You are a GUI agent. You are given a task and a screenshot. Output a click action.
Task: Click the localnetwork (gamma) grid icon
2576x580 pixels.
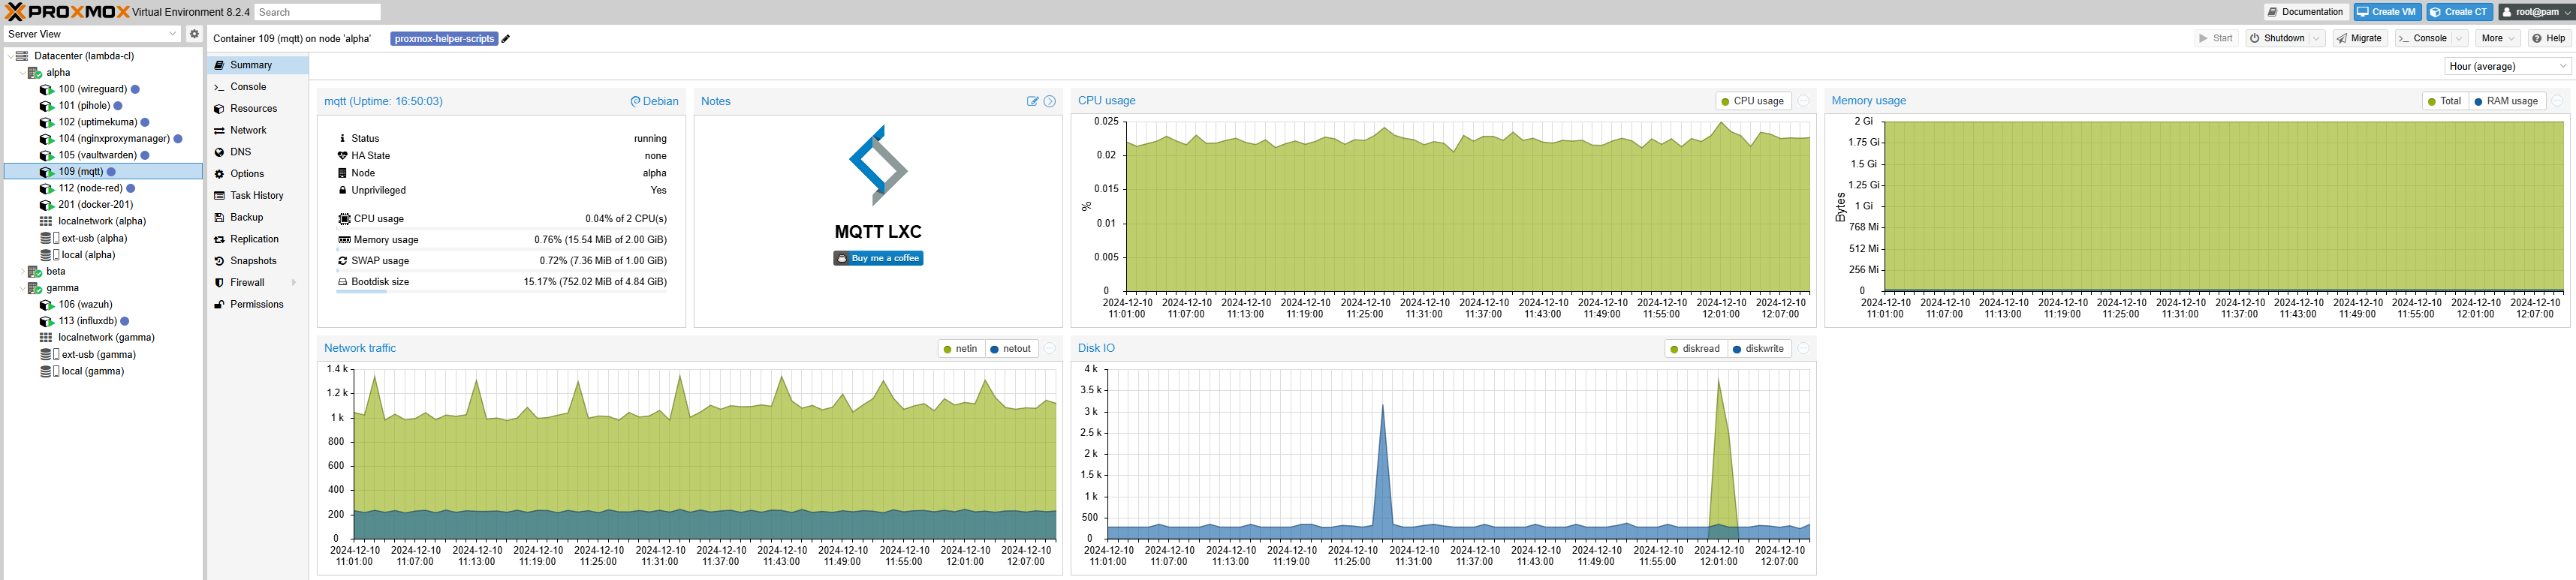(x=46, y=338)
